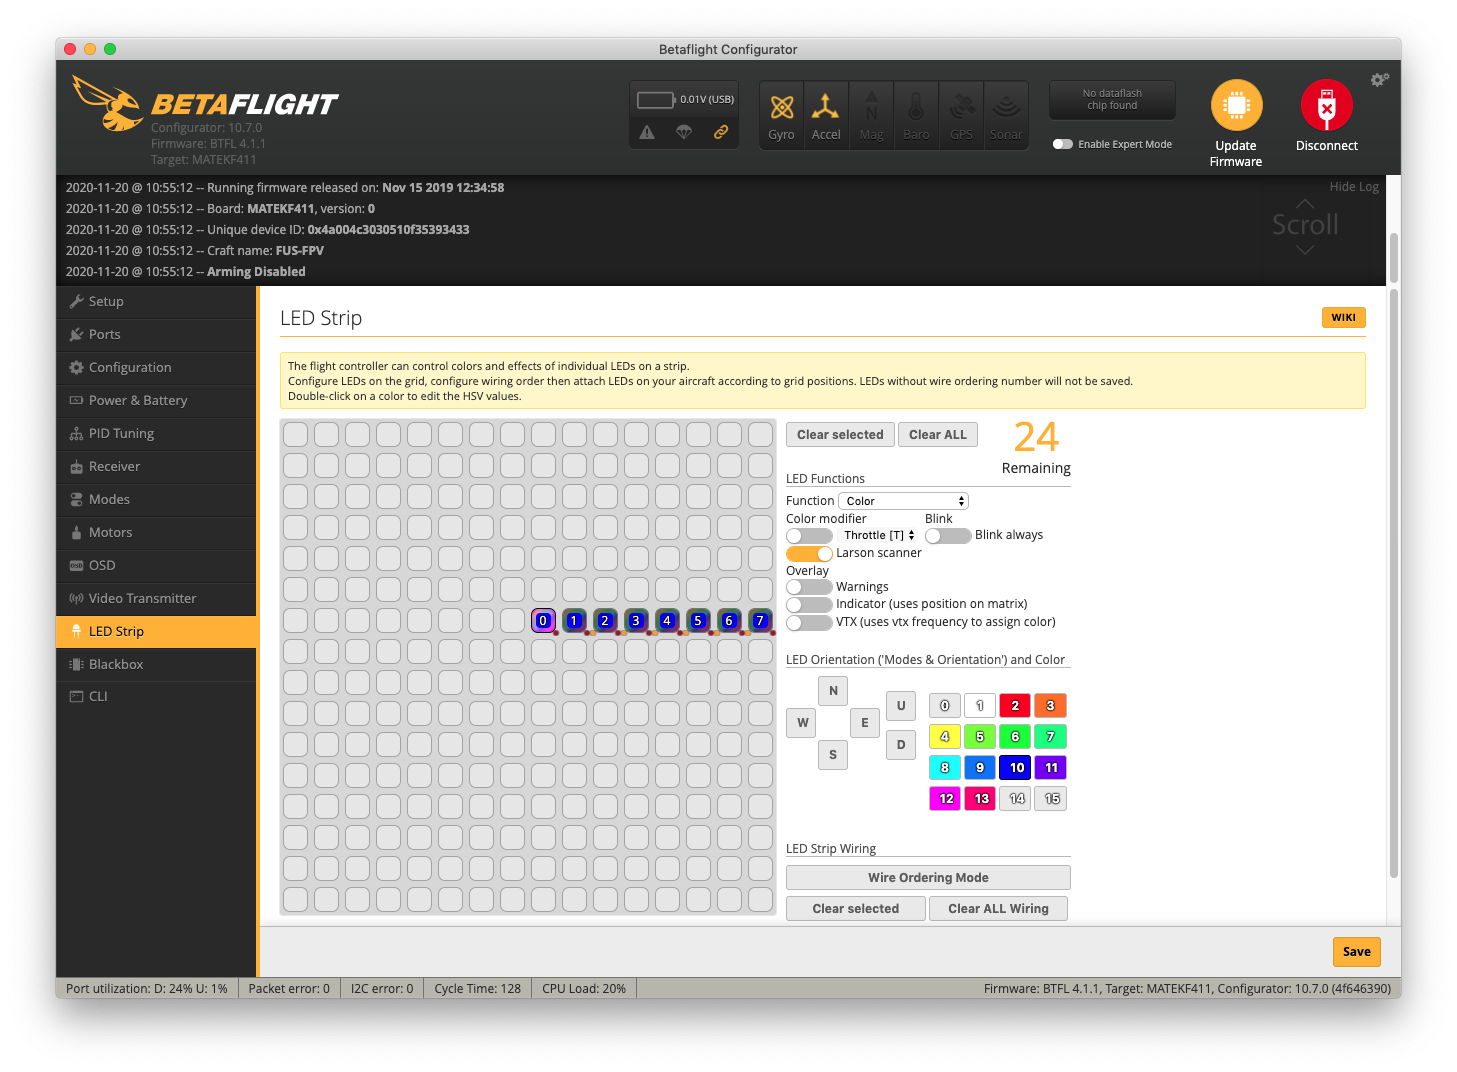
Task: Select the N orientation button
Action: (833, 691)
